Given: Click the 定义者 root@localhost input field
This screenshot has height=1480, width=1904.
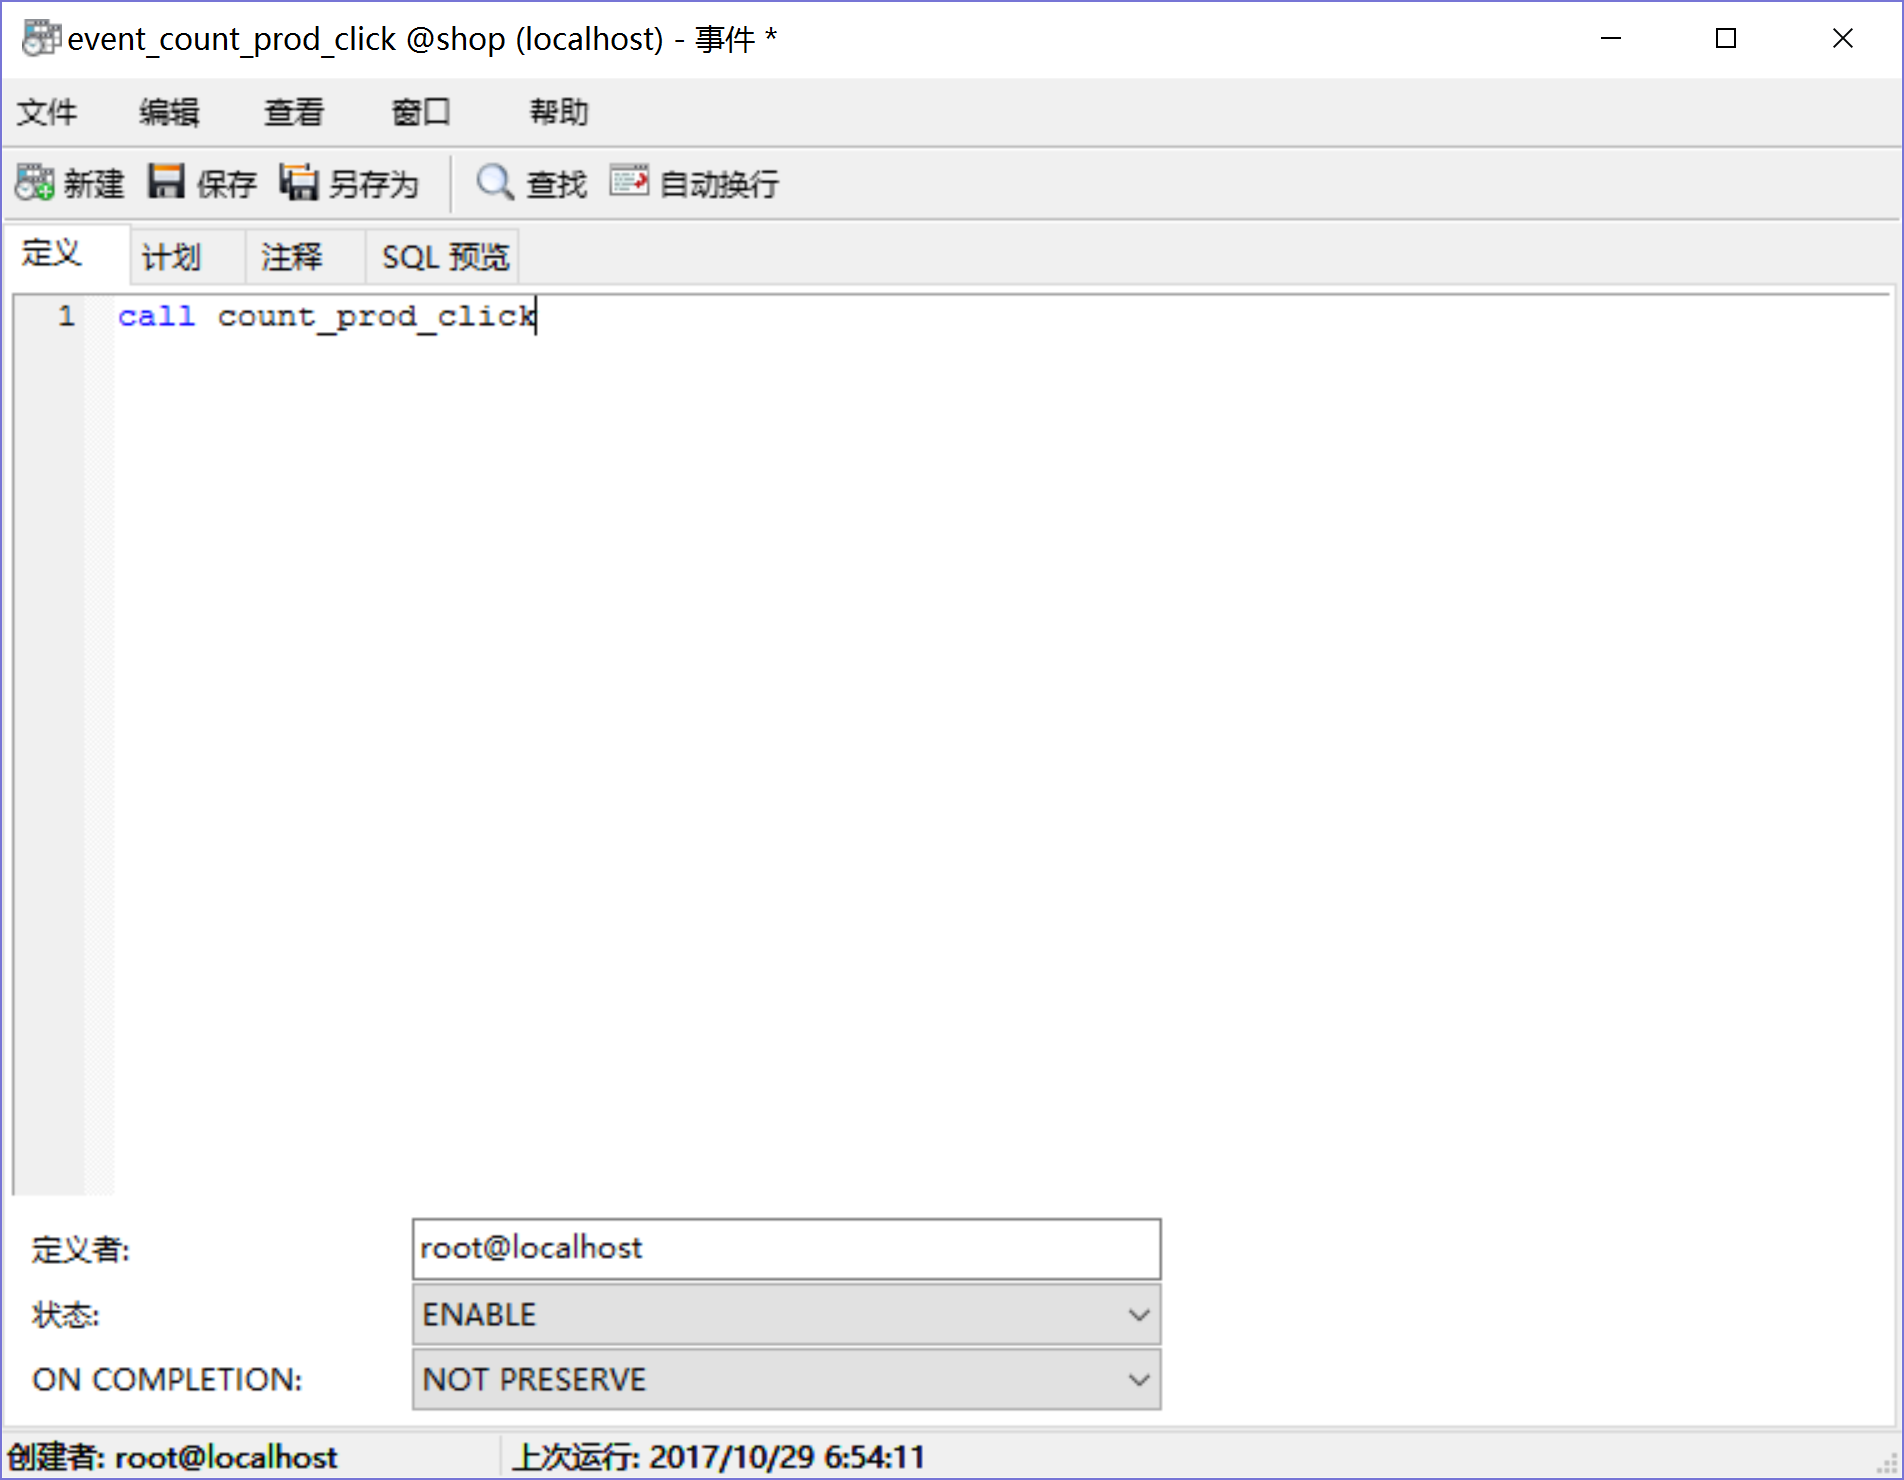Looking at the screenshot, I should pos(786,1249).
